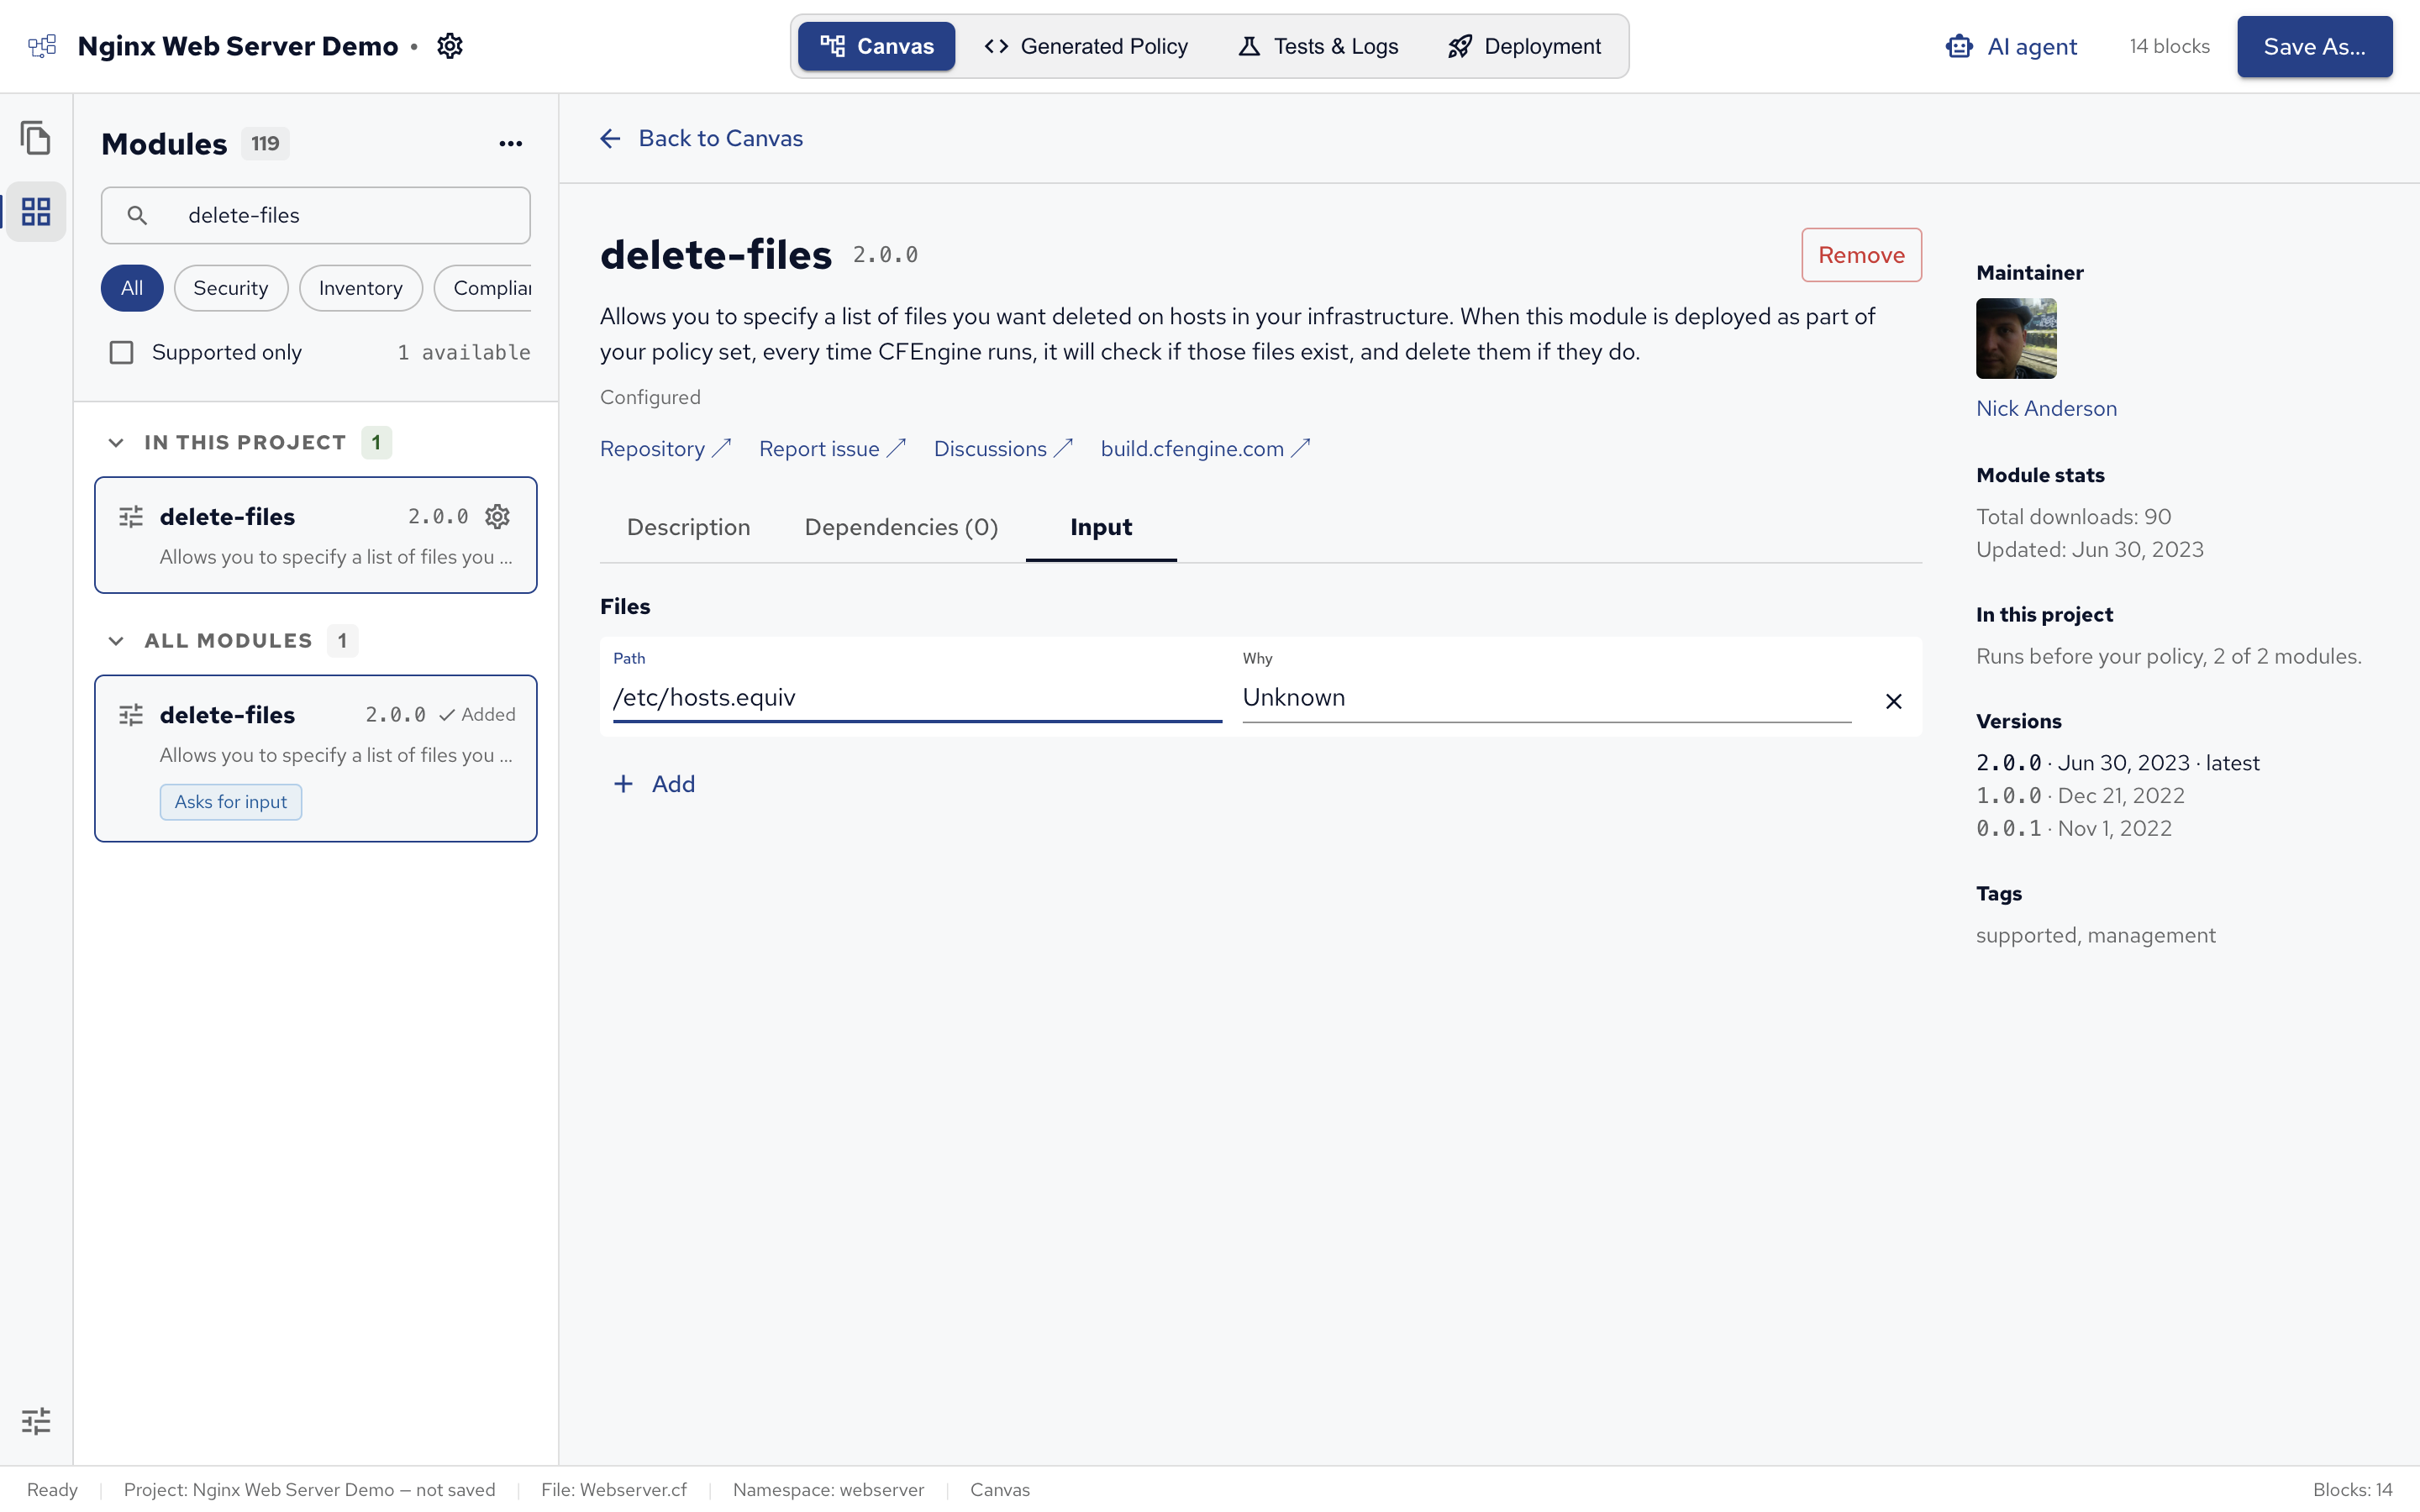Screen dimensions: 2420x1512
Task: Filter modules by Inventory
Action: [361, 288]
